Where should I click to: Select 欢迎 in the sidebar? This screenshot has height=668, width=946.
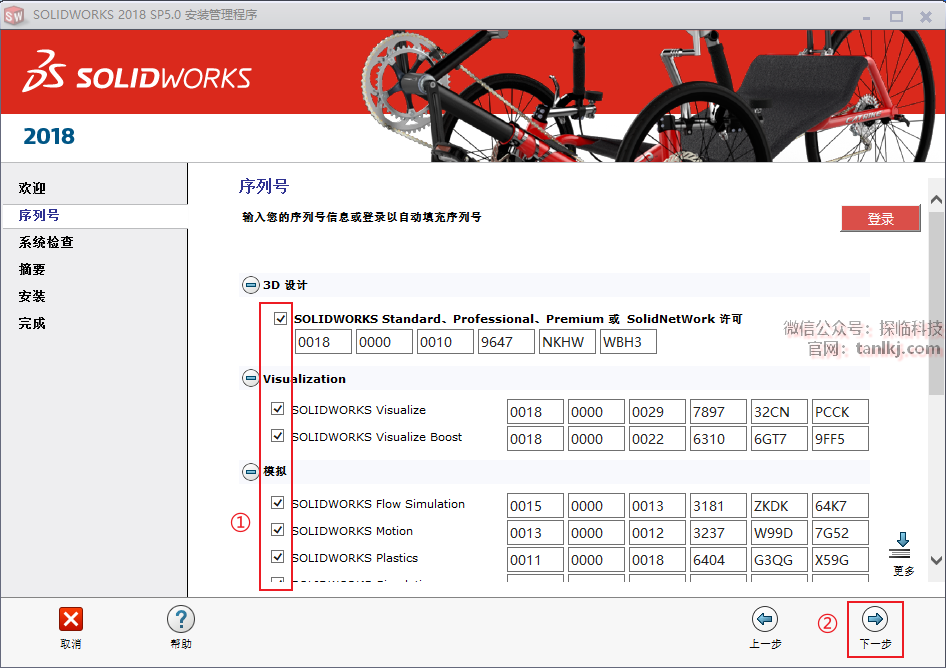point(32,188)
